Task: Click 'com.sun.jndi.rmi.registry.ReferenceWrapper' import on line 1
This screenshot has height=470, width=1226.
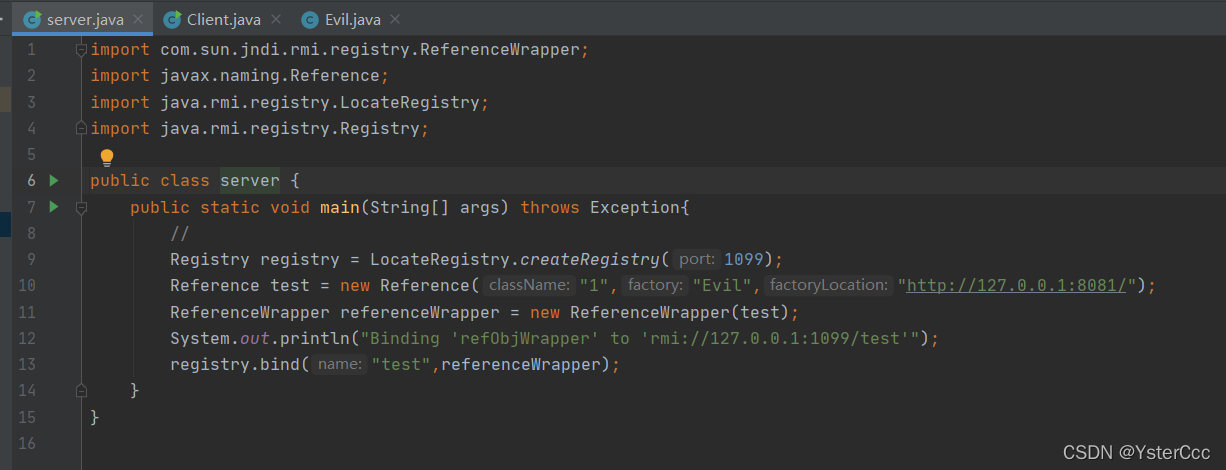Action: click(370, 50)
